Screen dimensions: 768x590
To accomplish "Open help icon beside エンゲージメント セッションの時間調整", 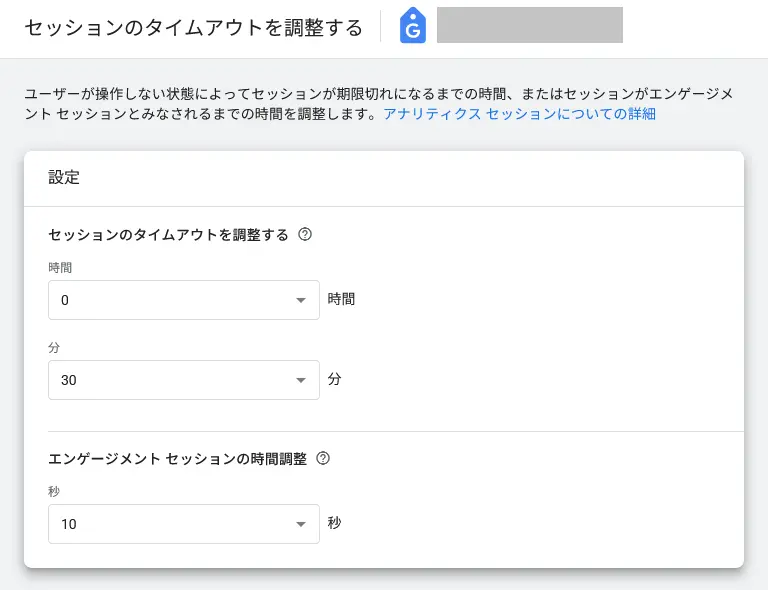I will coord(323,458).
